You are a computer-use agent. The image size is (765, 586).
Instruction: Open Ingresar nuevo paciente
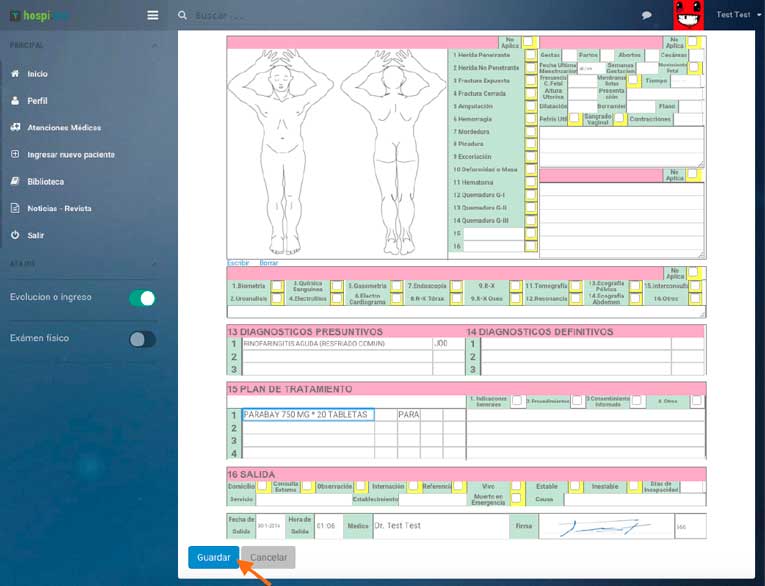coord(70,155)
